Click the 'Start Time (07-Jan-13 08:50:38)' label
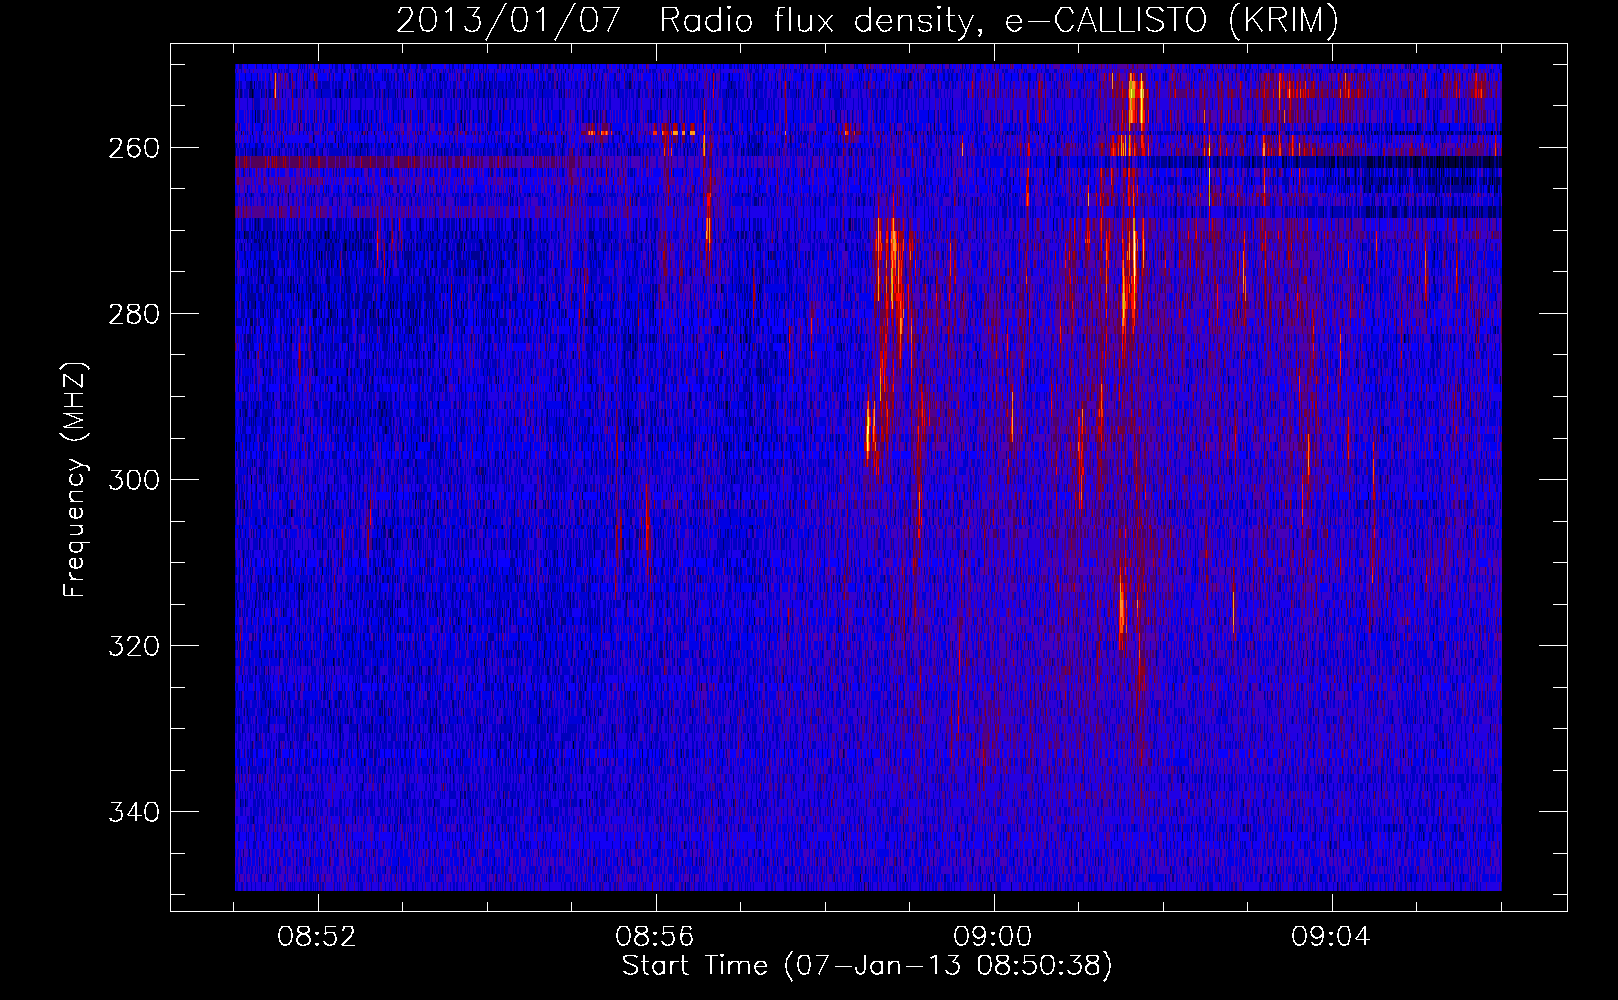 tap(867, 966)
